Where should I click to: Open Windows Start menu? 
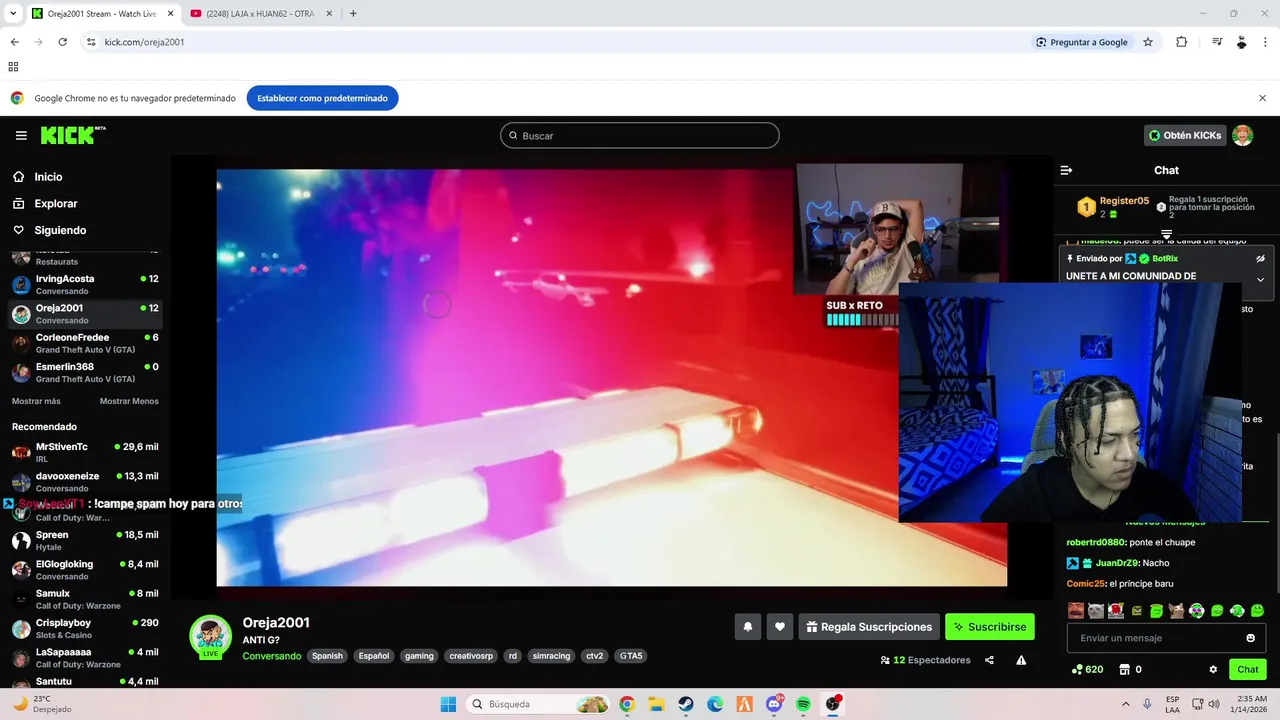click(448, 704)
